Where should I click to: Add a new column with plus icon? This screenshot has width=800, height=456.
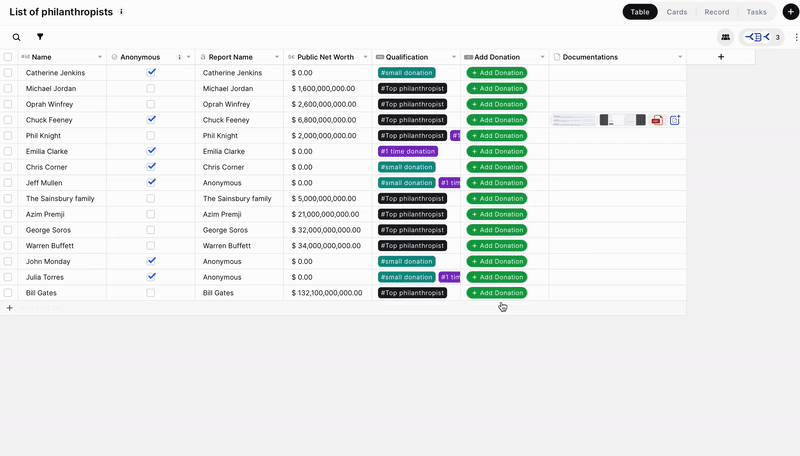coord(721,57)
